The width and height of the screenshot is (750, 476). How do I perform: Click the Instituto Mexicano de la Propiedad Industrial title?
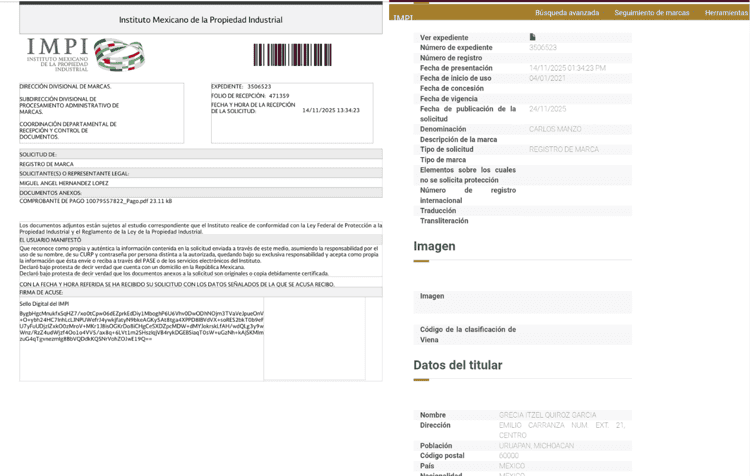click(200, 19)
